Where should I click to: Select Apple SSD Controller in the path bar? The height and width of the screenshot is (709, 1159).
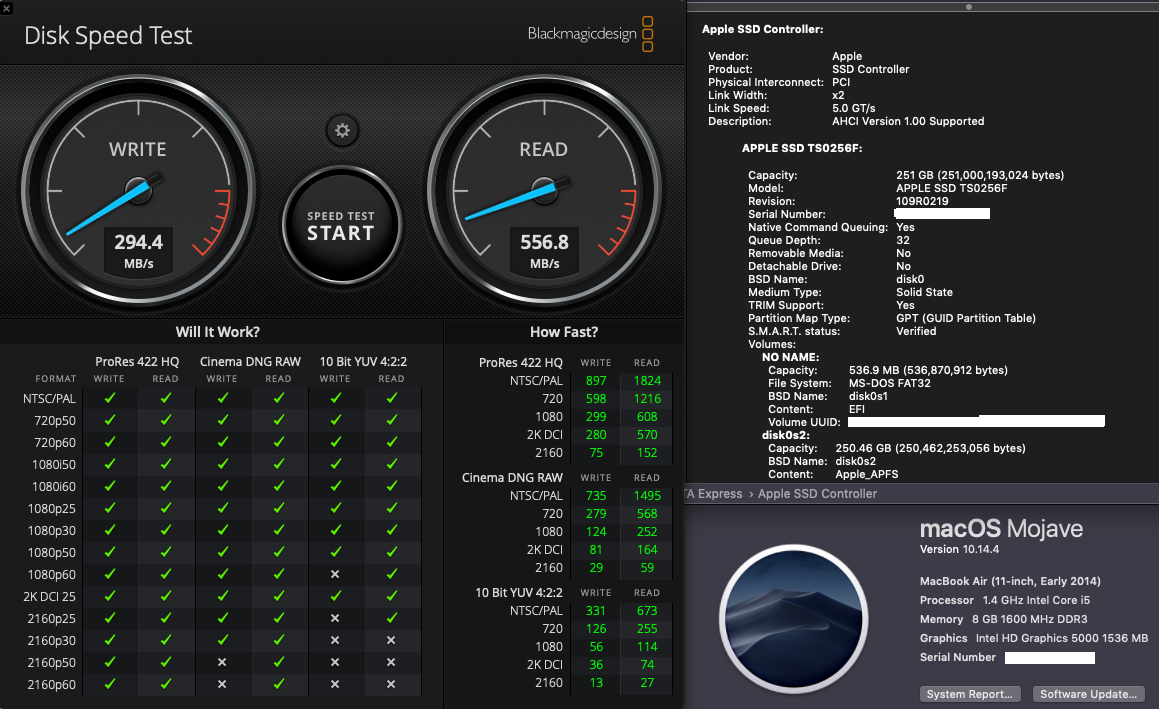click(818, 494)
